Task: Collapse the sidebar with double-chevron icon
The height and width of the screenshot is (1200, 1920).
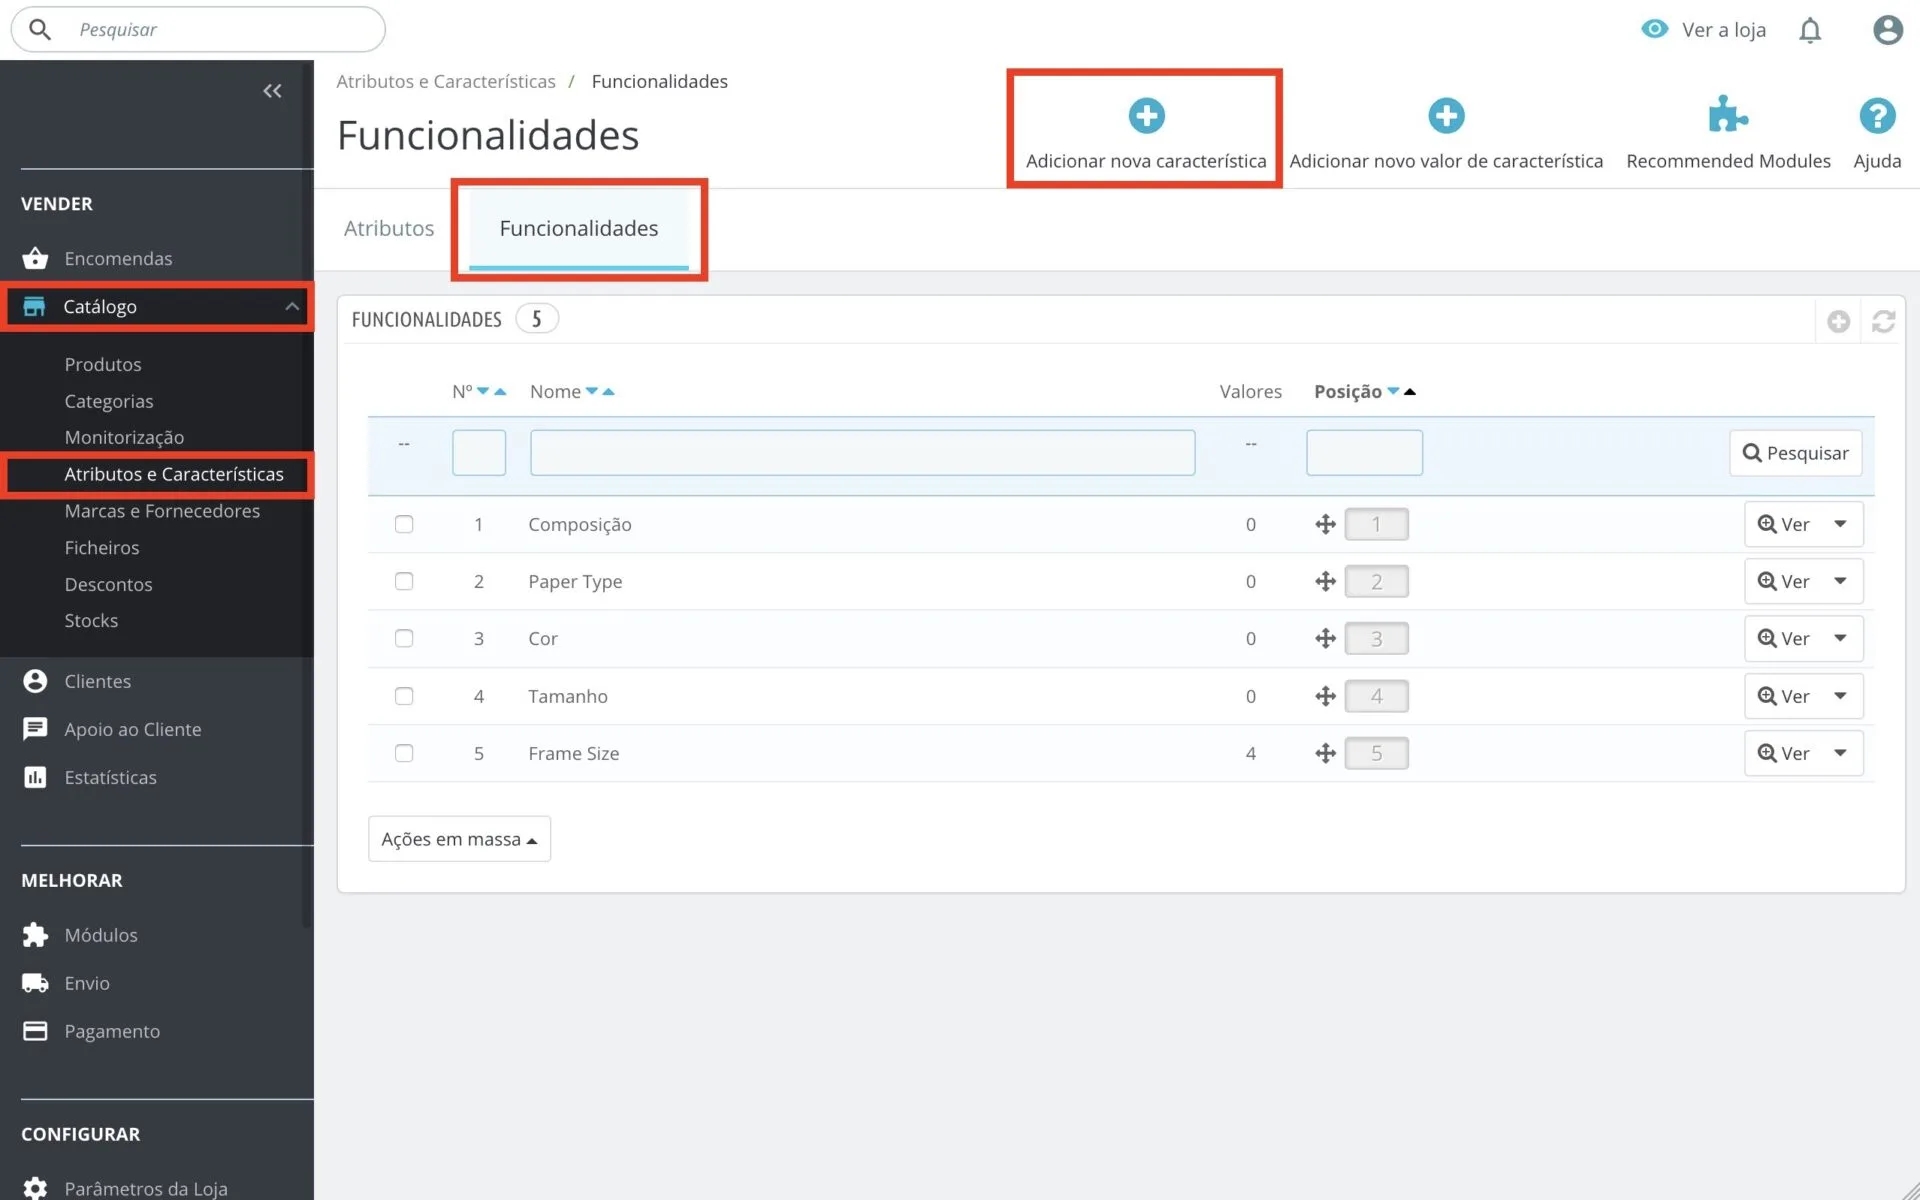Action: 272,91
